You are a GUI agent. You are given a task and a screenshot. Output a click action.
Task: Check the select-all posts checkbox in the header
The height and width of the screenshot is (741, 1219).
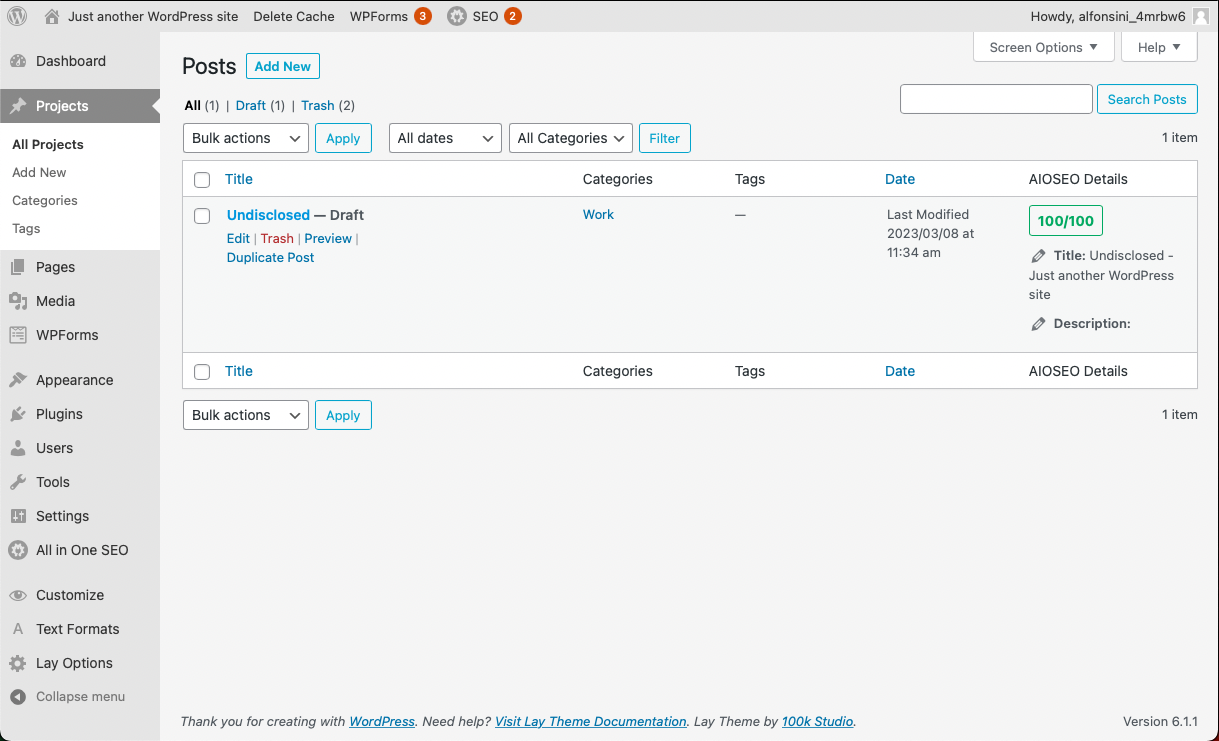202,179
